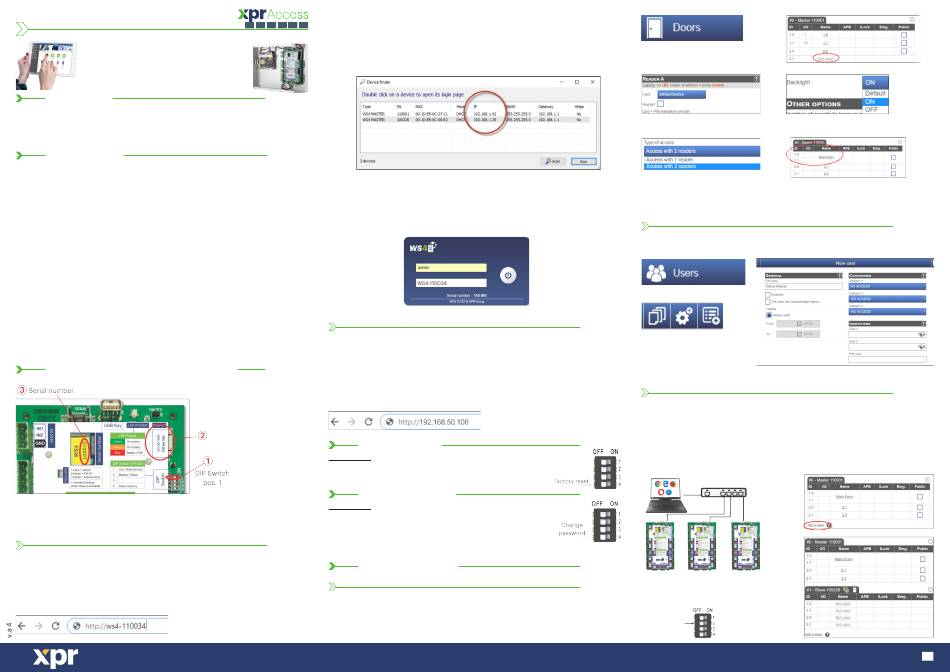Click the New user title bar
950x672 pixels.
coord(845,263)
